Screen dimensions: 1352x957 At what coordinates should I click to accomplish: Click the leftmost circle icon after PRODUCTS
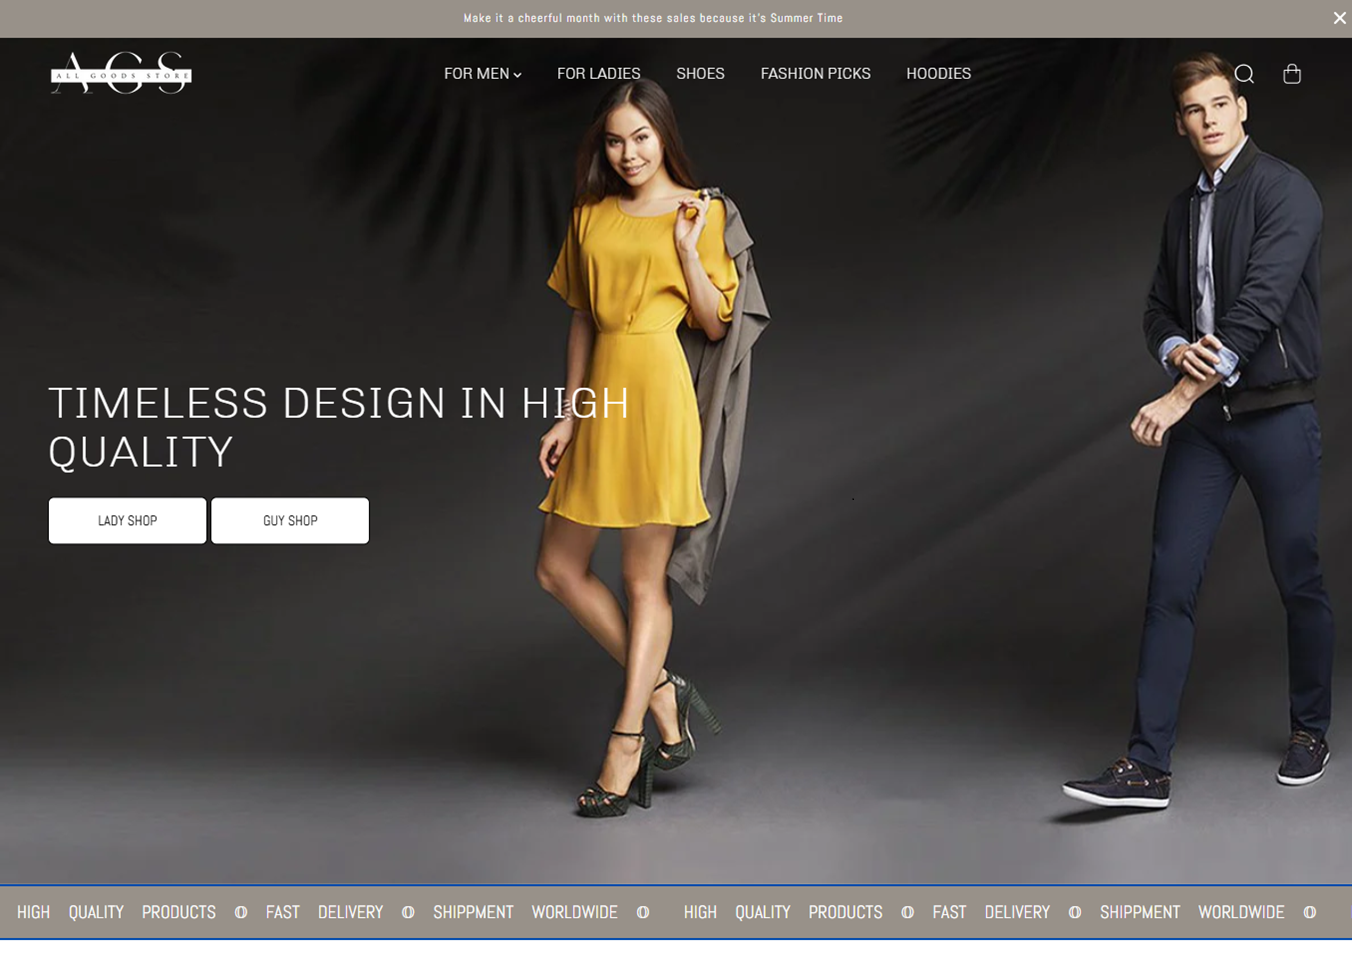point(241,912)
